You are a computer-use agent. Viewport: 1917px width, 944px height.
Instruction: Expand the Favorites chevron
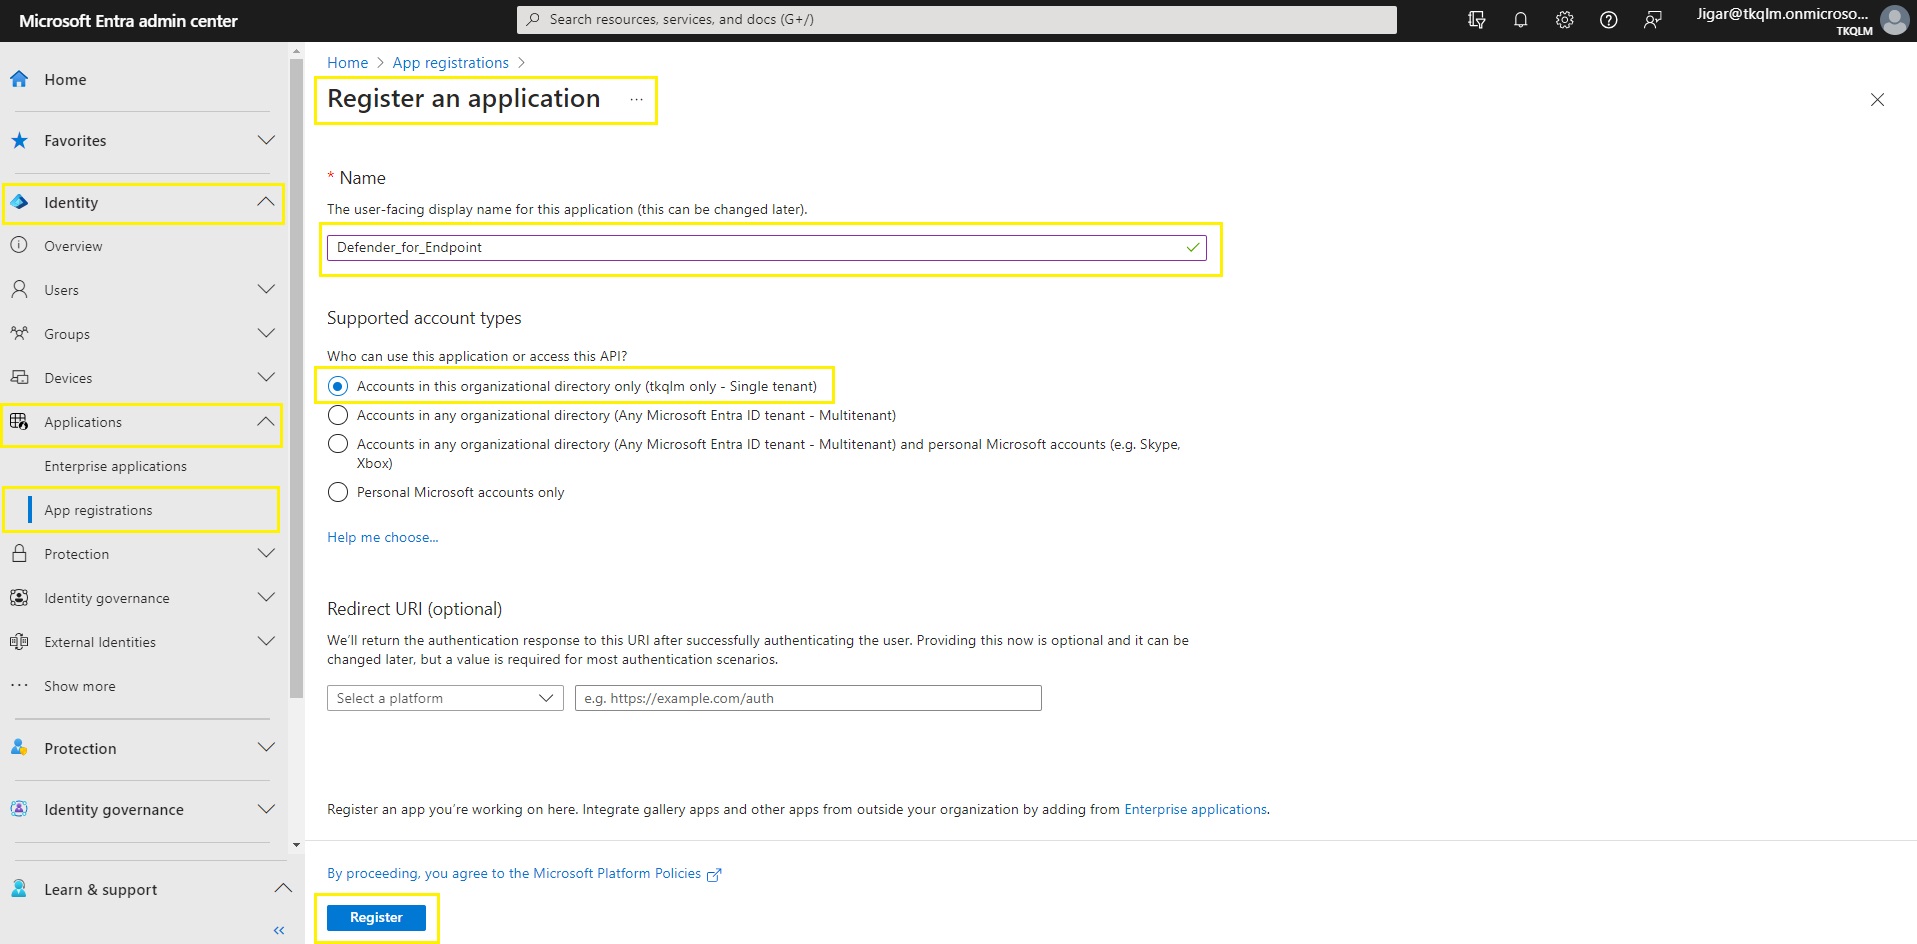click(x=266, y=140)
